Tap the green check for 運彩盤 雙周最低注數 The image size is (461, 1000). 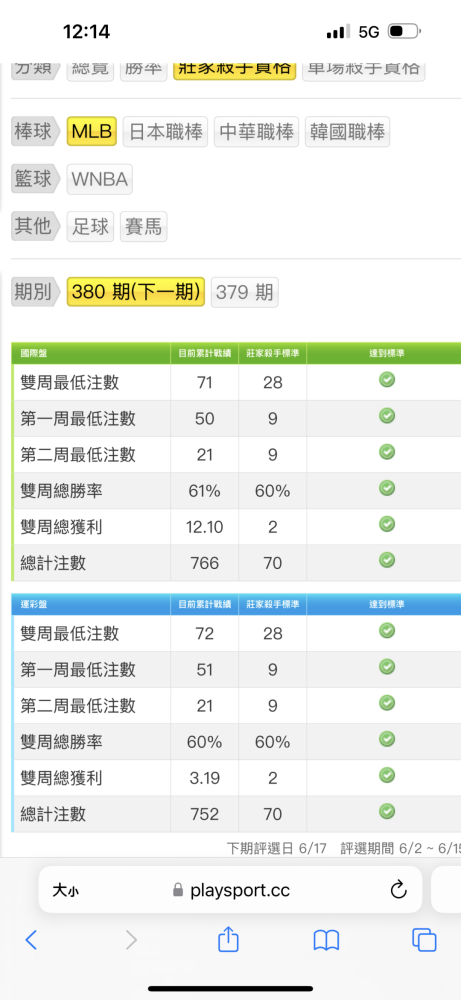386,631
